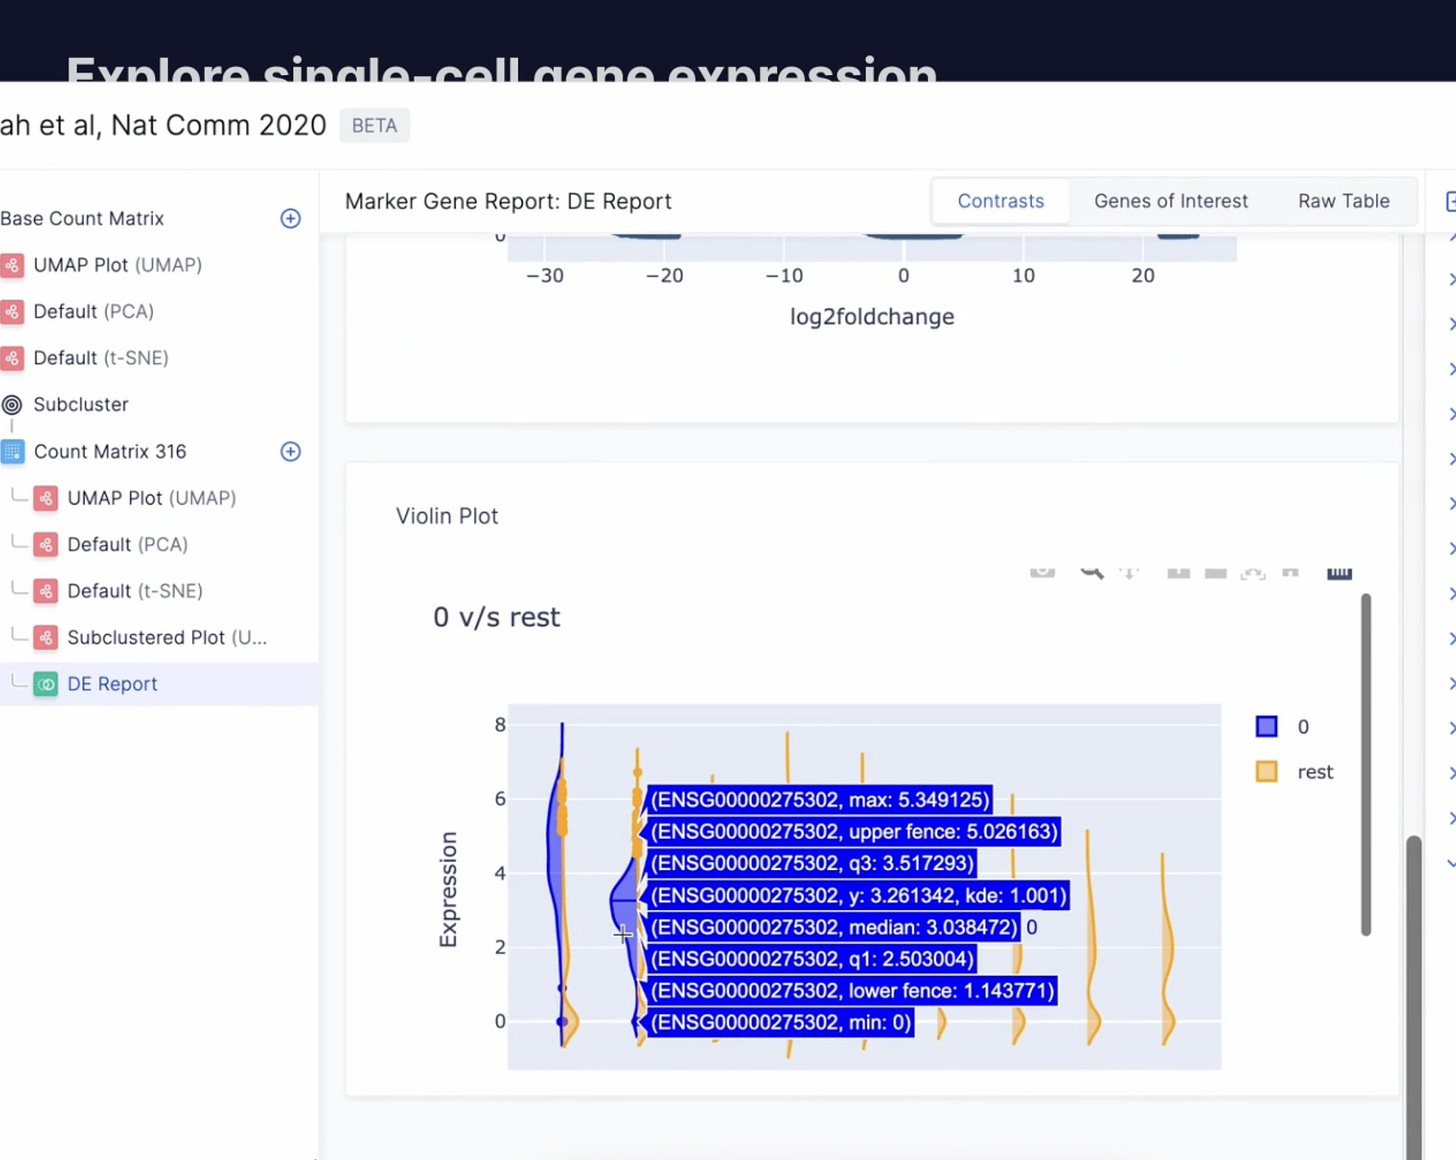Image resolution: width=1456 pixels, height=1160 pixels.
Task: Click the plus button next to Base Count Matrix
Action: (x=290, y=218)
